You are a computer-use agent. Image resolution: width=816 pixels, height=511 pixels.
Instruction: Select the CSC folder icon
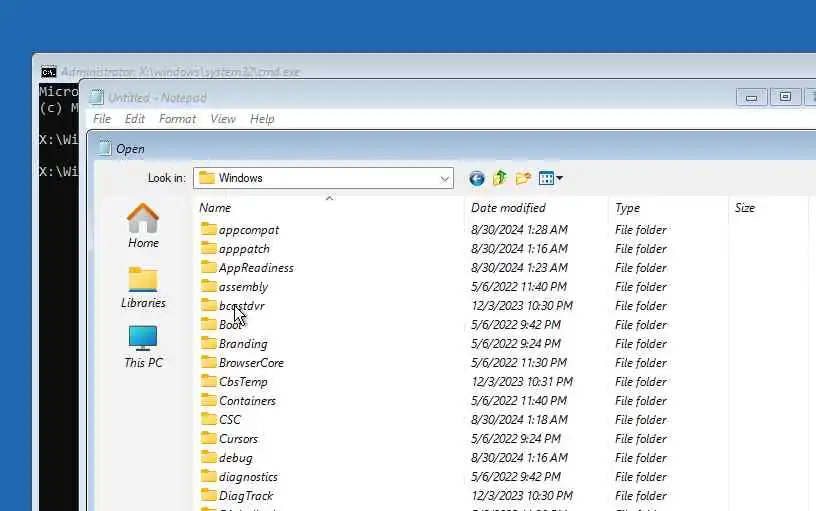tap(209, 419)
